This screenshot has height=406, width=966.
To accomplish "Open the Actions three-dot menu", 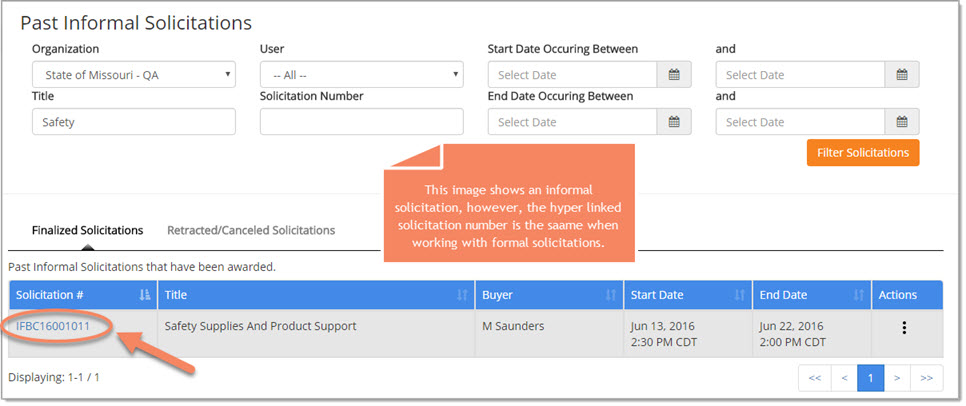I will pyautogui.click(x=904, y=328).
